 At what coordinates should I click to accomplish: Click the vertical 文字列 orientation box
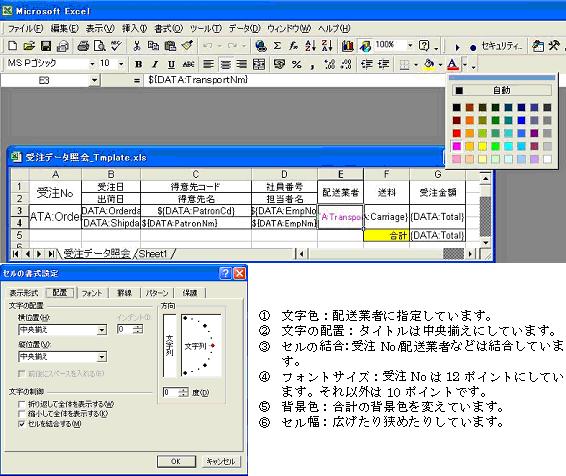pyautogui.click(x=170, y=346)
